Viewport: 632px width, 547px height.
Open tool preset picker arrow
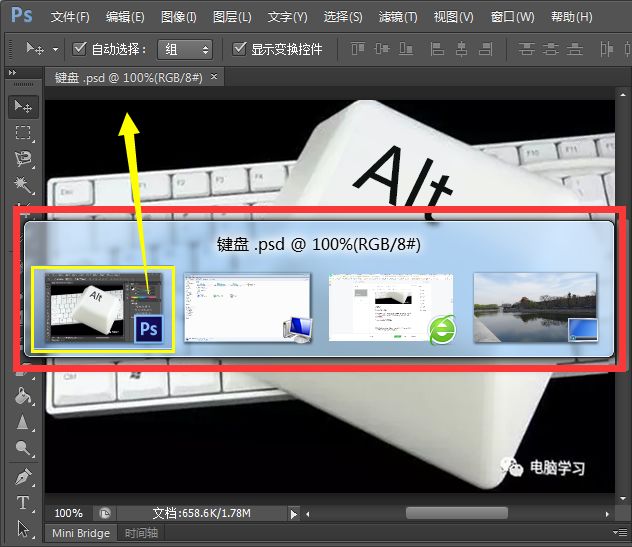[56, 50]
